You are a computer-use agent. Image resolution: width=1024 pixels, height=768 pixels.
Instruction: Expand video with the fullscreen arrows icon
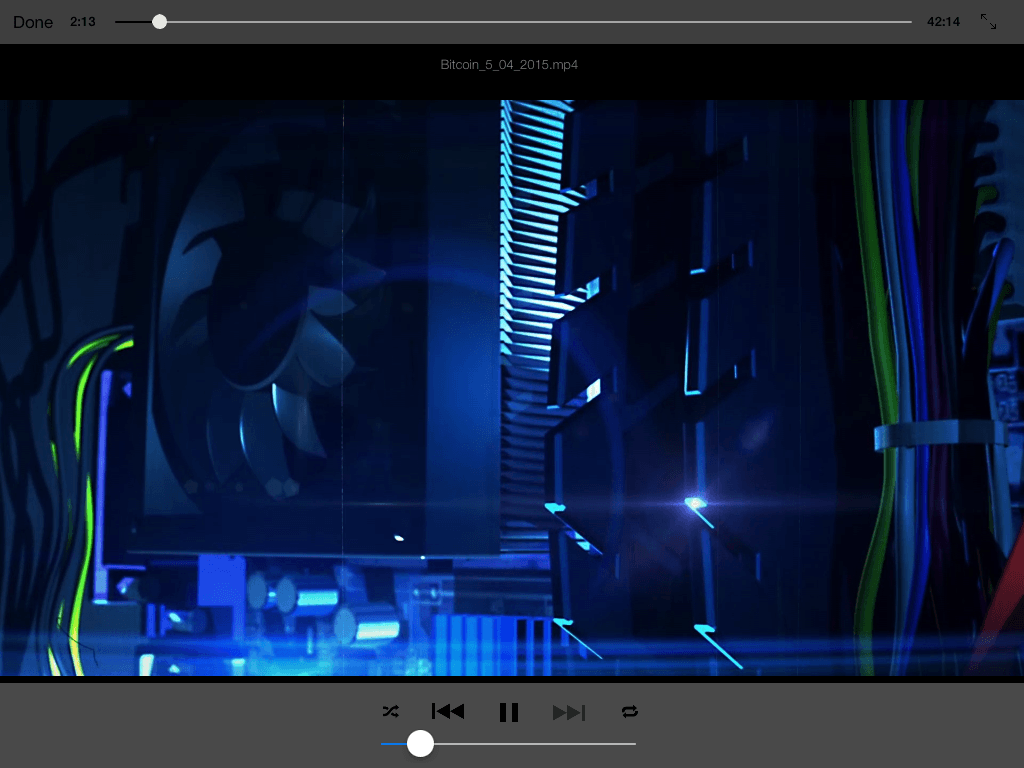tap(988, 21)
